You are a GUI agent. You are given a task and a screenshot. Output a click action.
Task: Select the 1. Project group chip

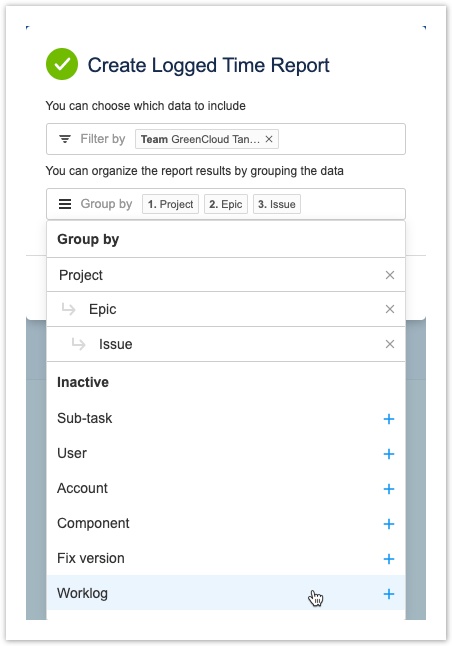[x=171, y=204]
